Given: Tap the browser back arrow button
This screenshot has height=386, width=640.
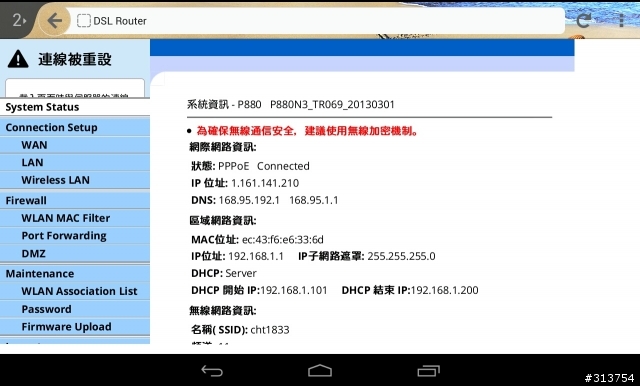Looking at the screenshot, I should tap(55, 20).
